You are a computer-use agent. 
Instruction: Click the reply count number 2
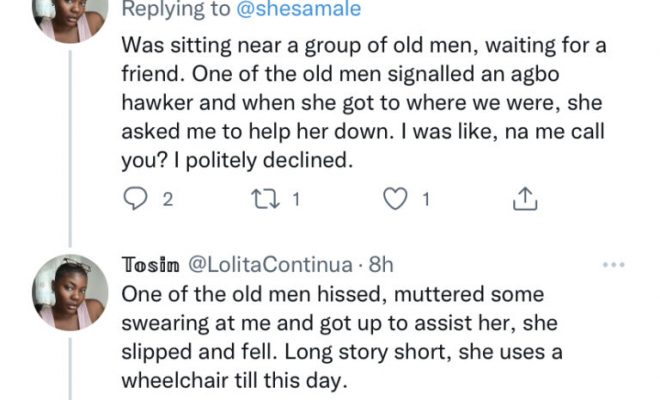tap(168, 200)
